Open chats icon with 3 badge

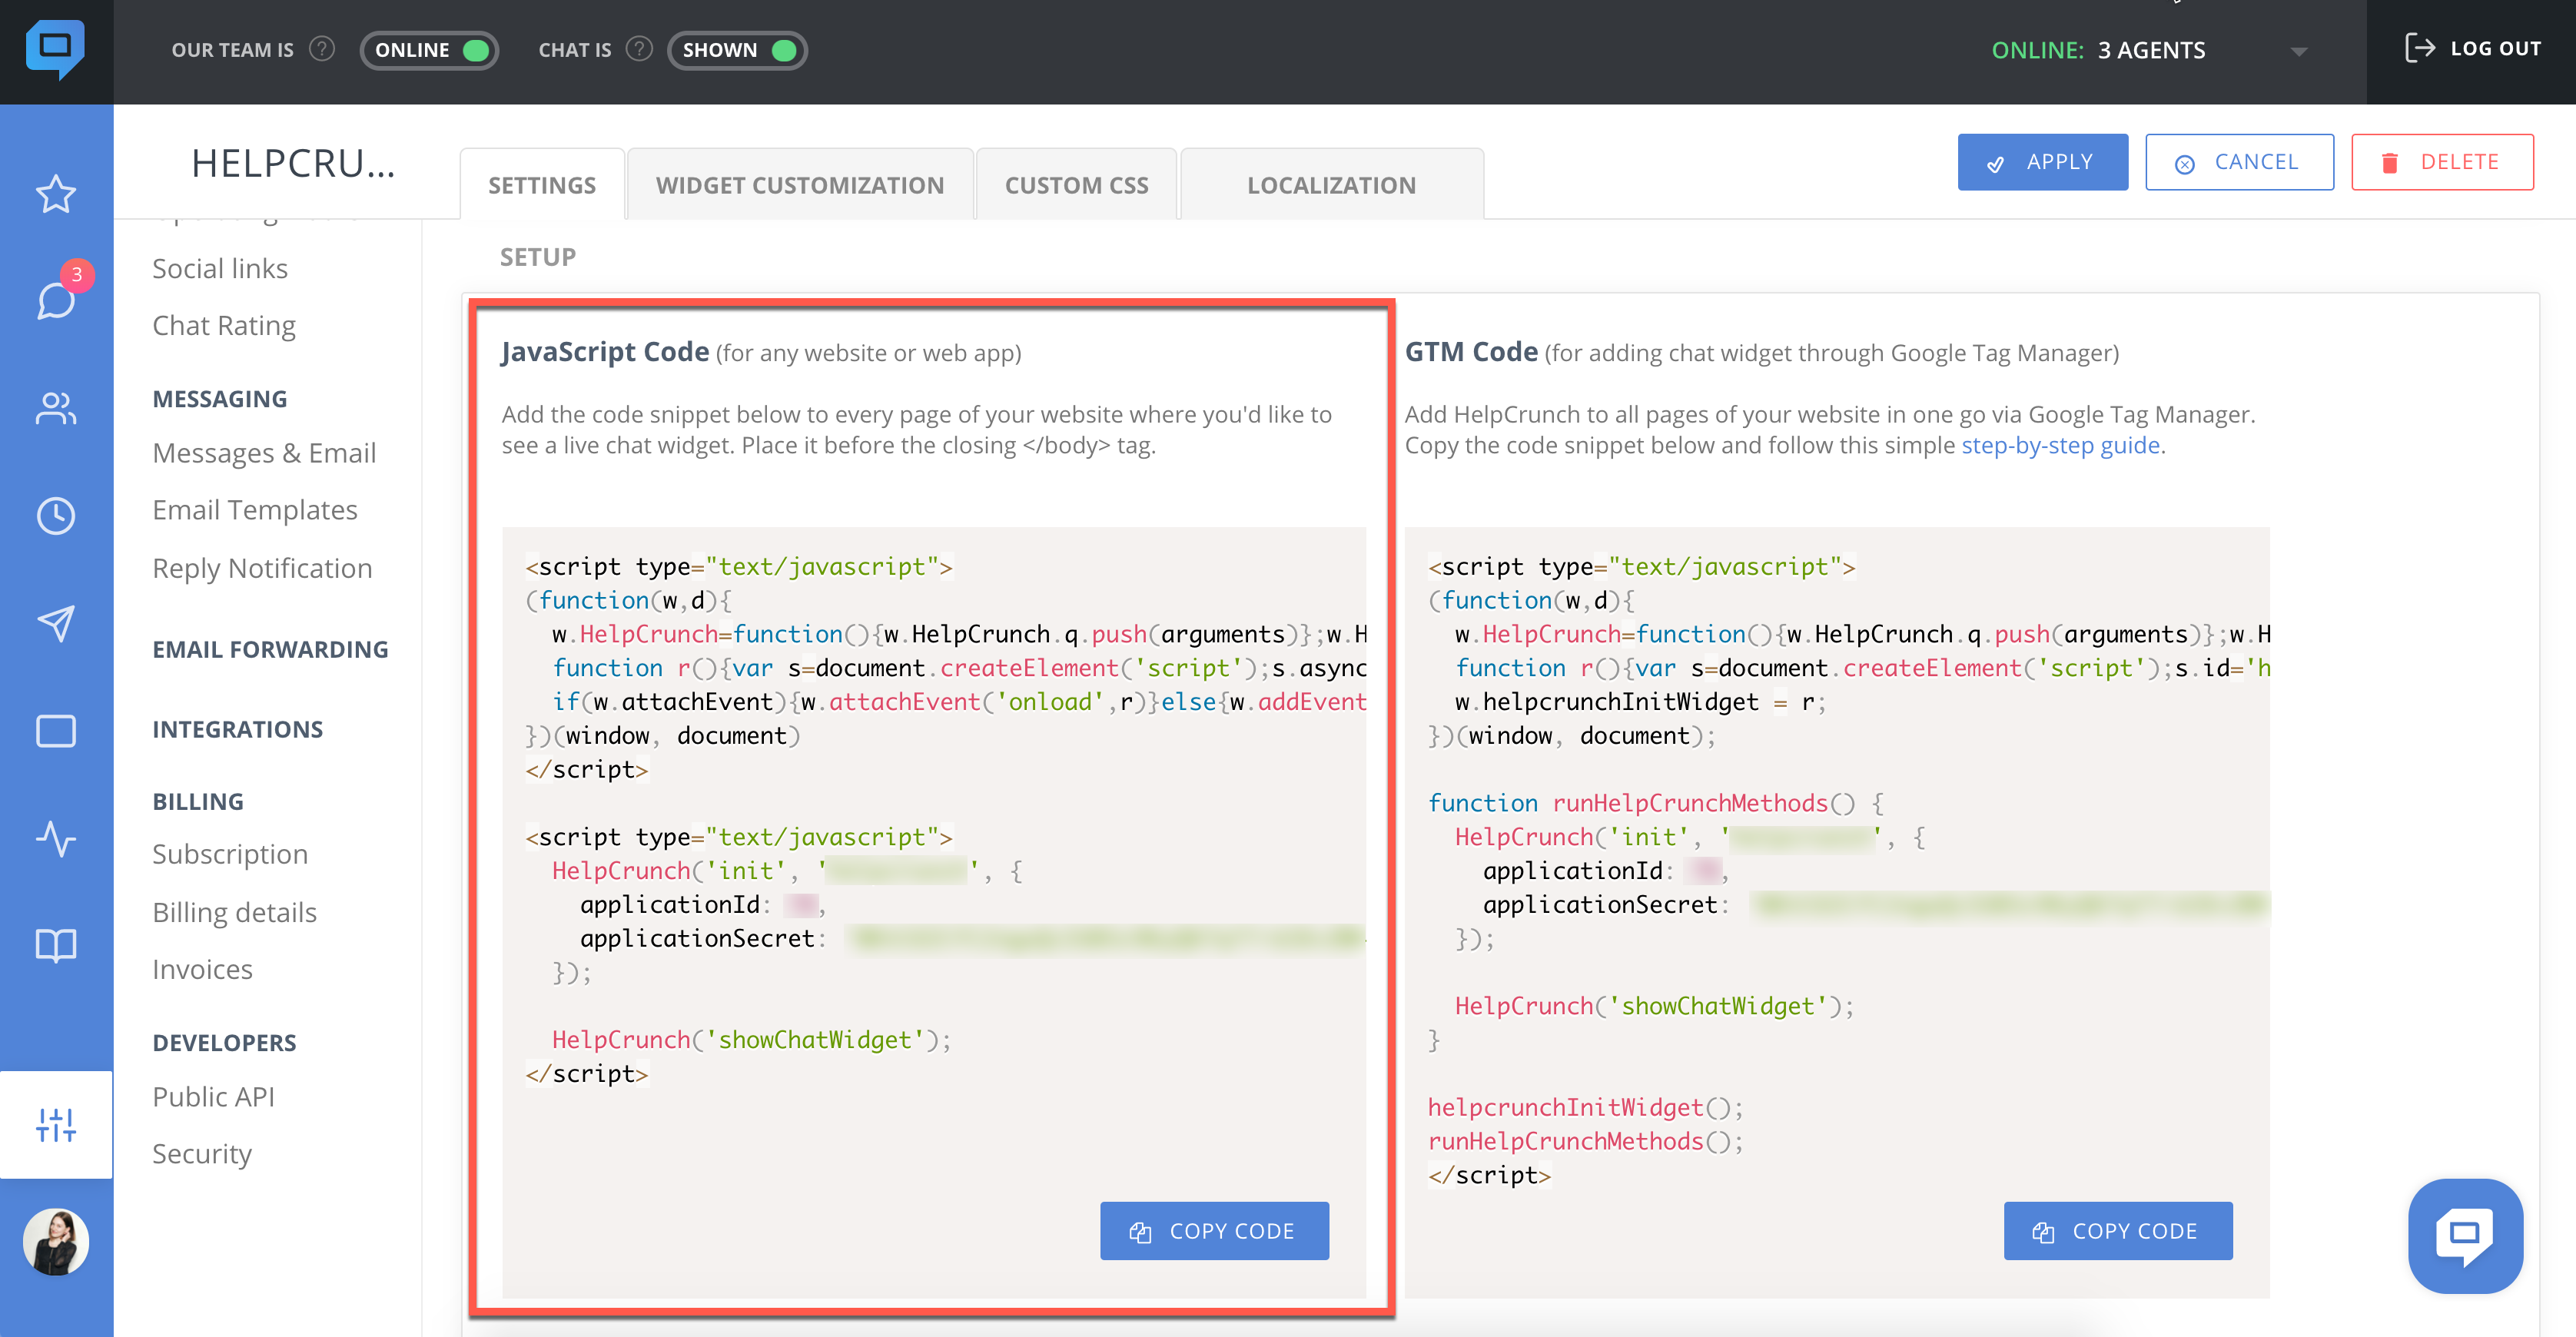coord(56,299)
